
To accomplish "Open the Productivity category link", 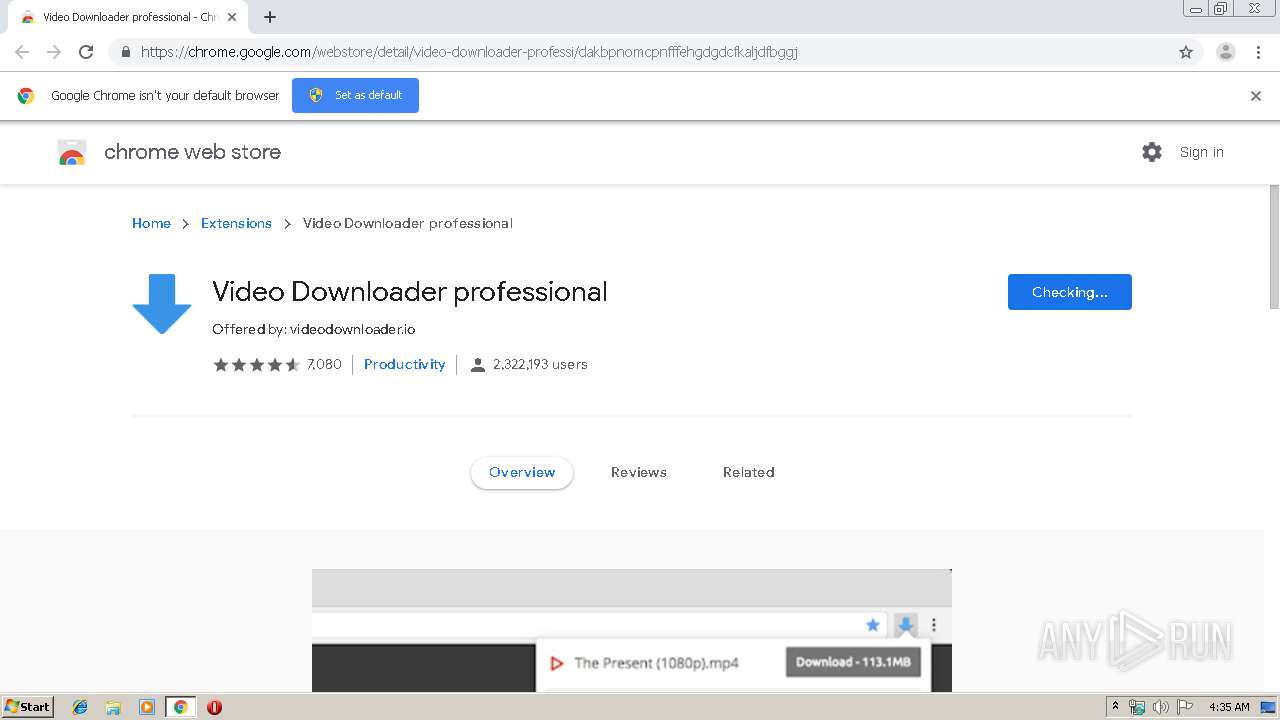I will [404, 364].
